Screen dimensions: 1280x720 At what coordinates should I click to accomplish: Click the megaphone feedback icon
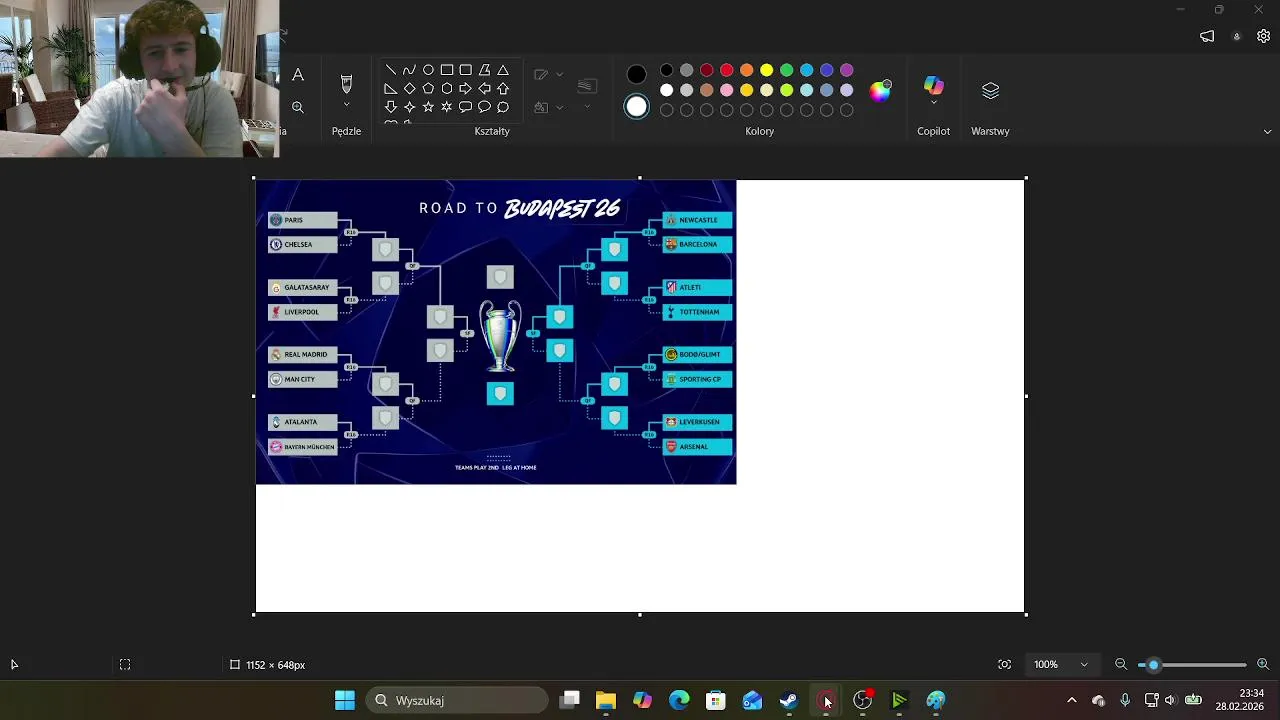(1207, 36)
